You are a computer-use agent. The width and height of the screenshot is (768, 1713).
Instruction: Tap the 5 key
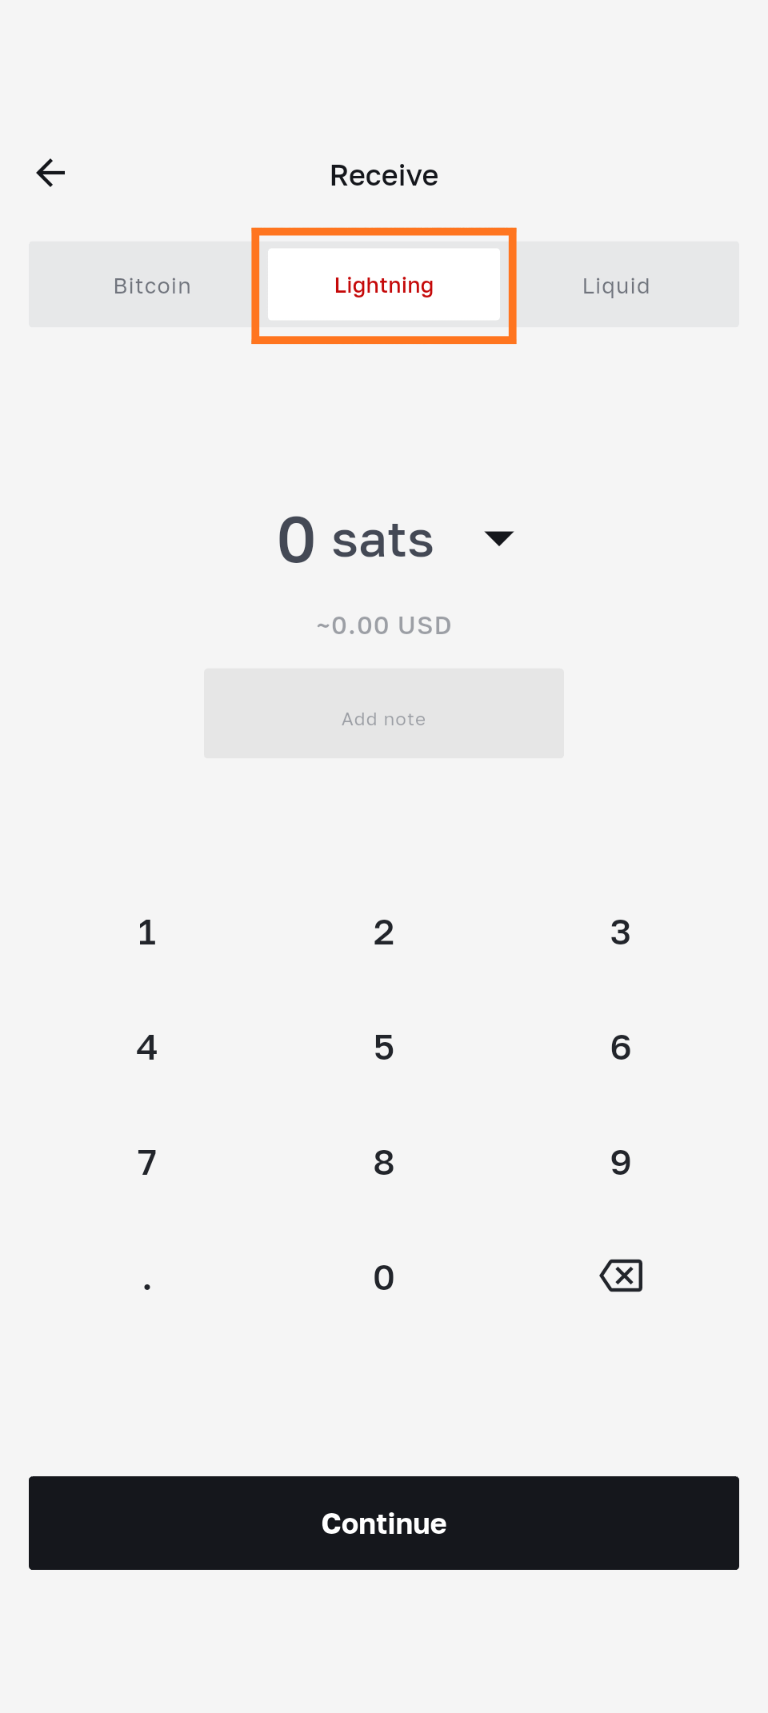coord(384,1048)
